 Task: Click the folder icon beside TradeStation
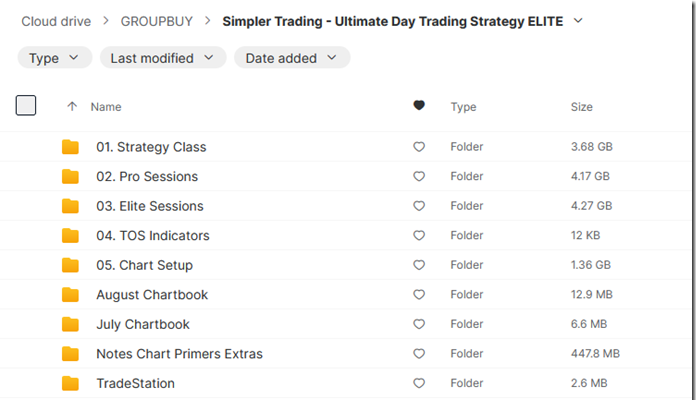[70, 384]
